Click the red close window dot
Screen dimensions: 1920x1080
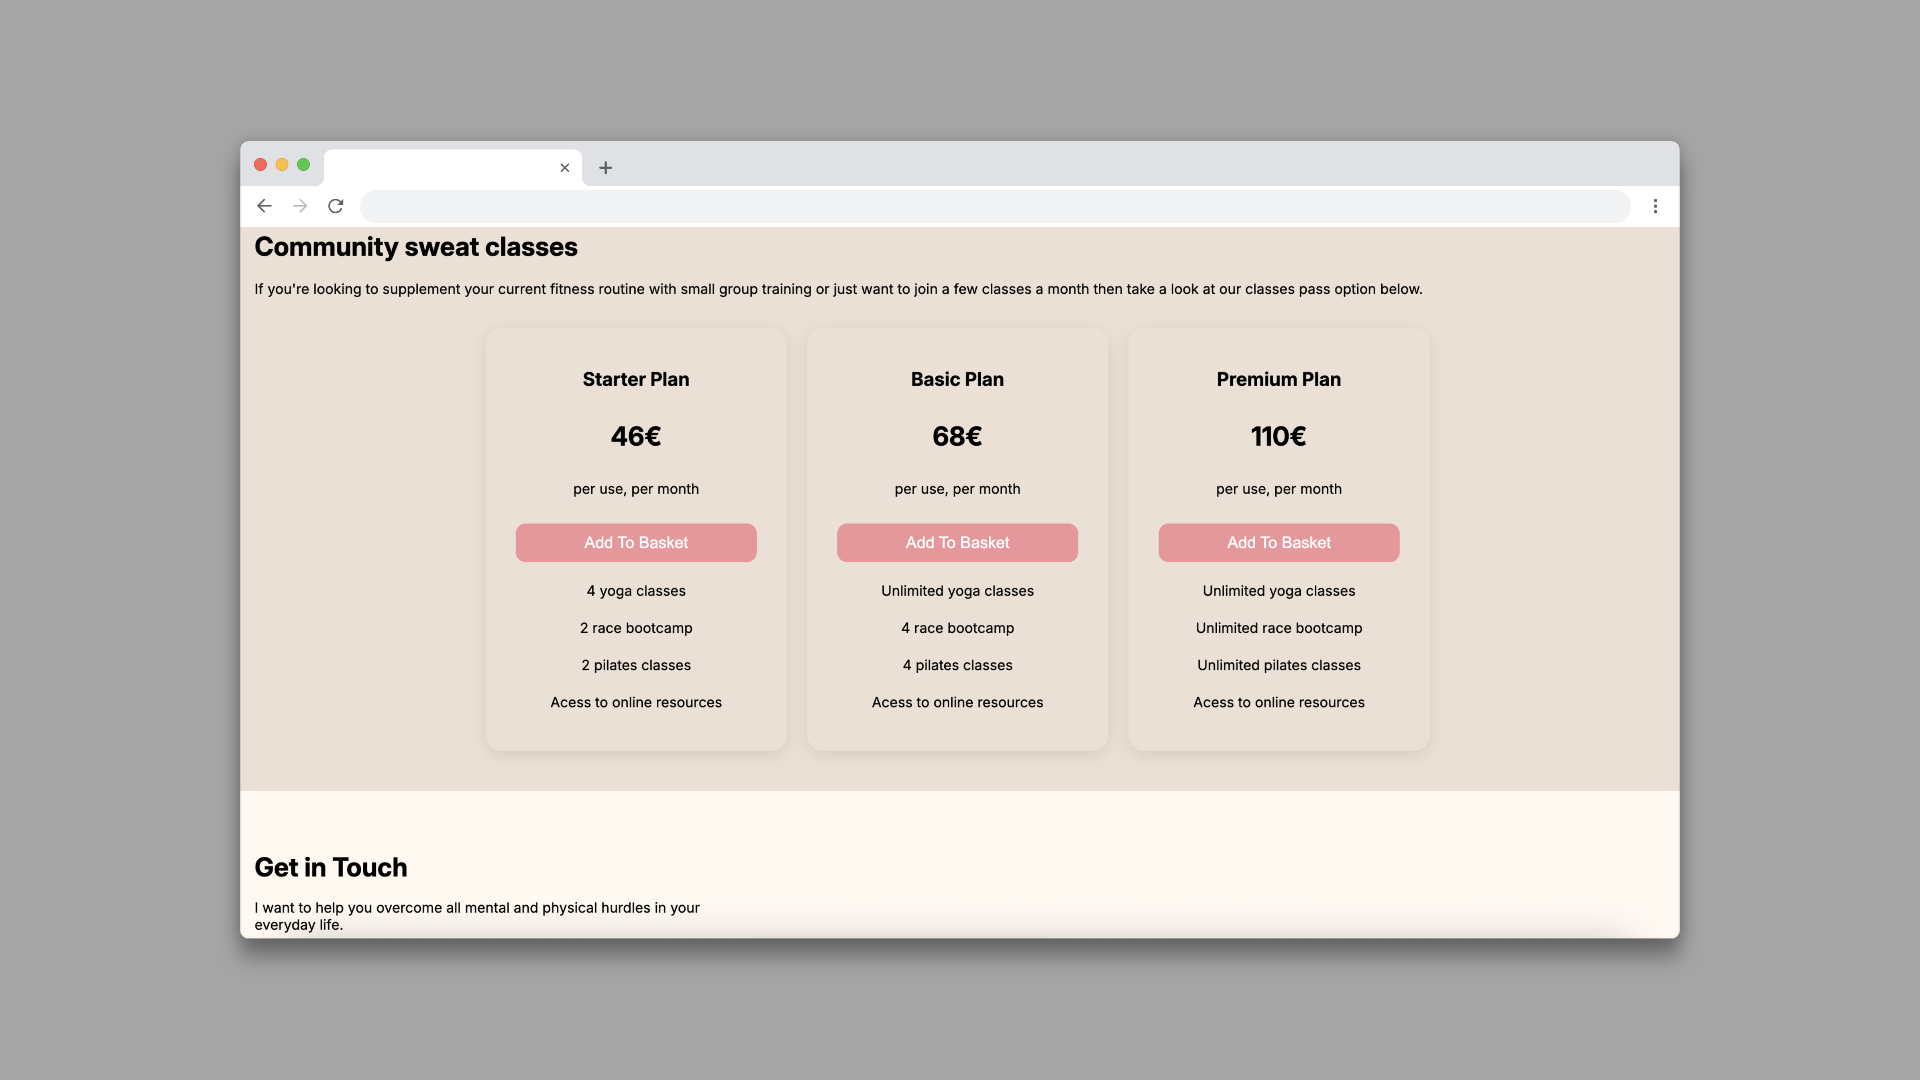point(260,165)
